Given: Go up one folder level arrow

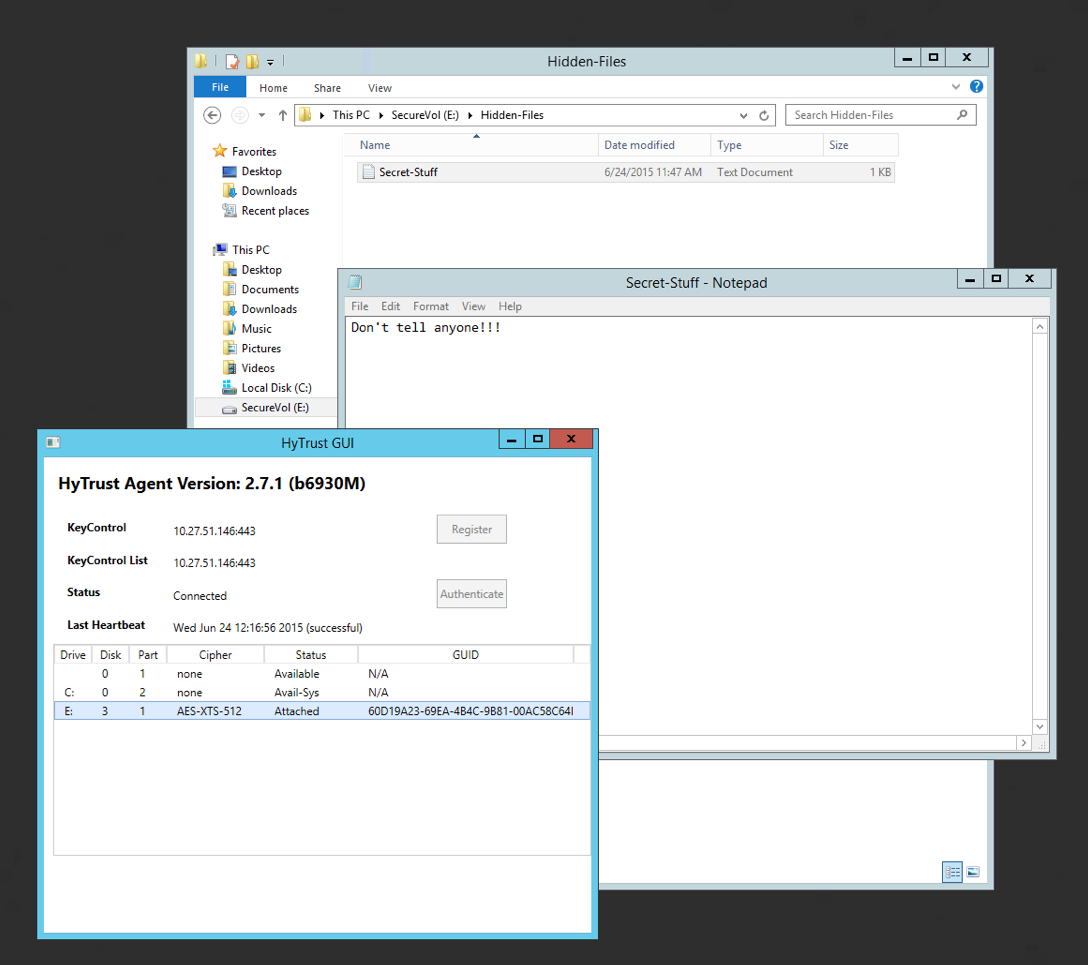Looking at the screenshot, I should pyautogui.click(x=282, y=115).
